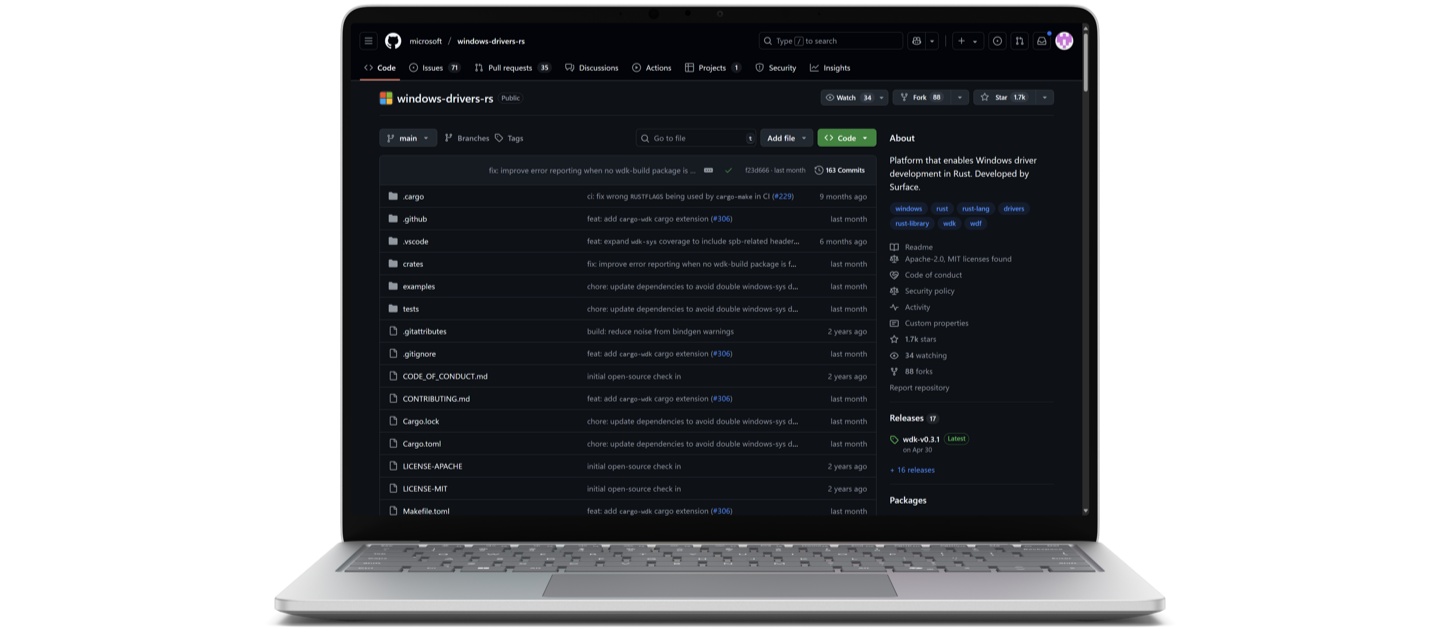Click the Microsoft logo beside repository name
This screenshot has width=1440, height=632.
coord(386,98)
